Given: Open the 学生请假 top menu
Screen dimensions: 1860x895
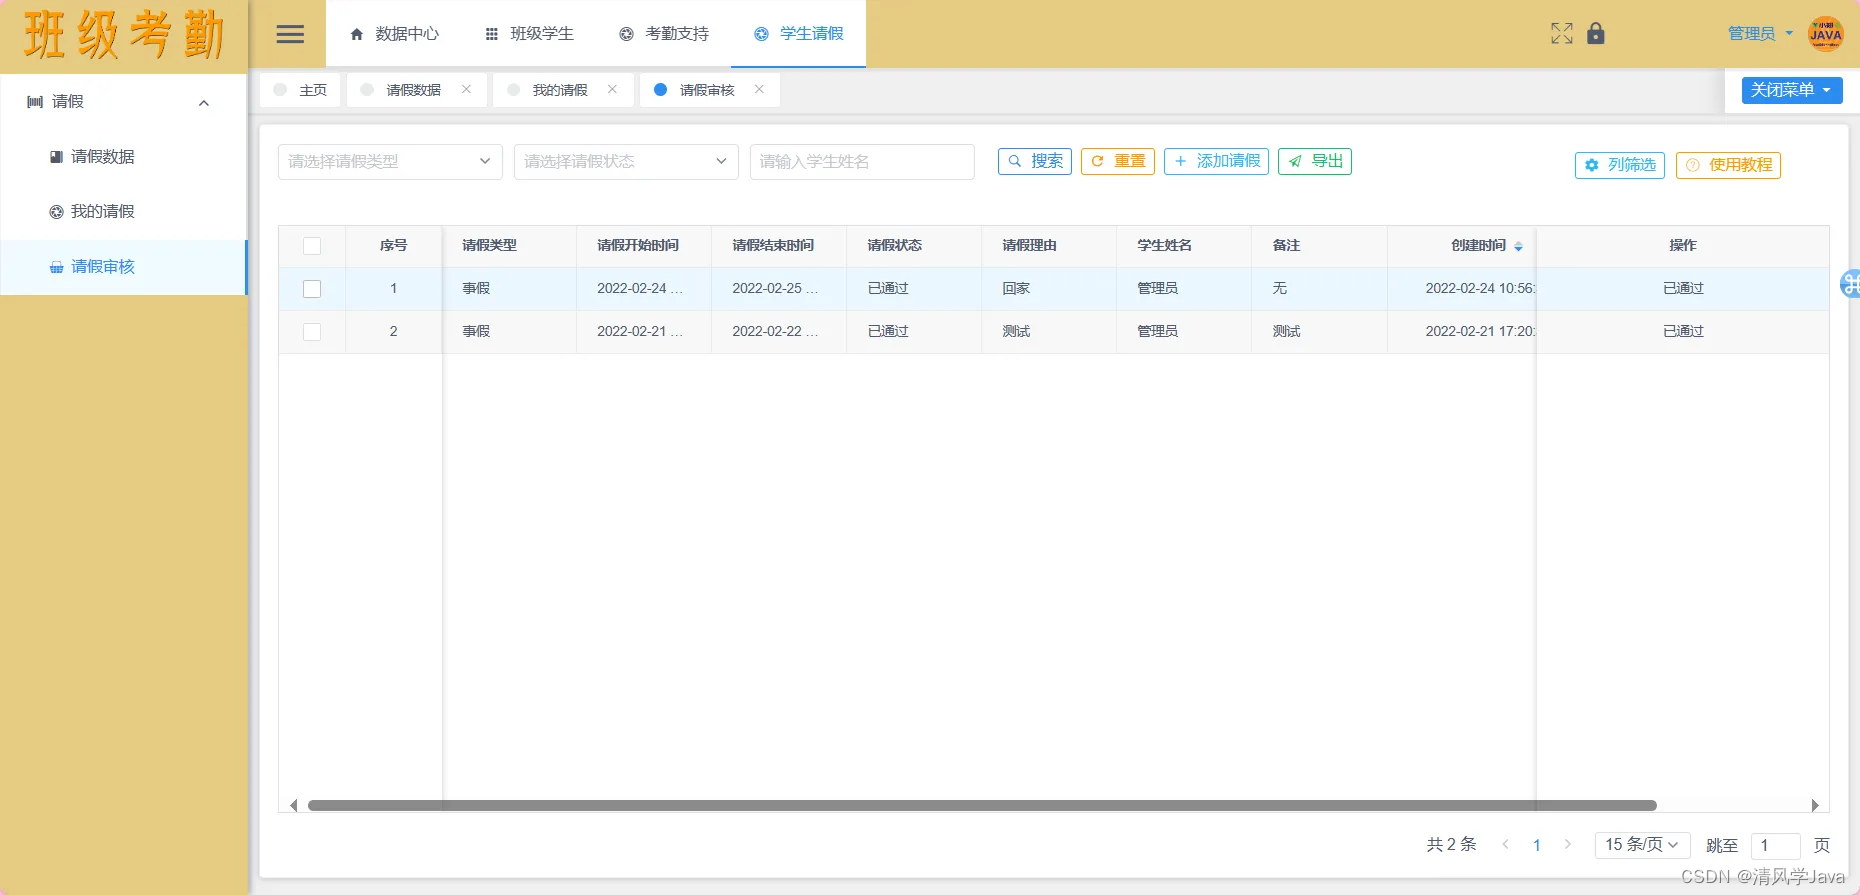Looking at the screenshot, I should click(798, 34).
